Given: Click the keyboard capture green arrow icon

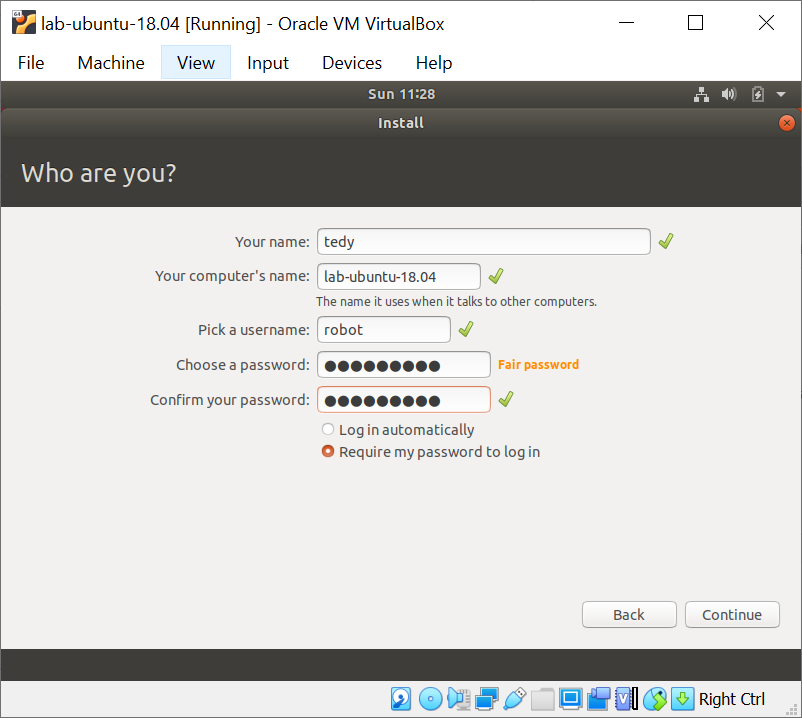Looking at the screenshot, I should pos(682,699).
